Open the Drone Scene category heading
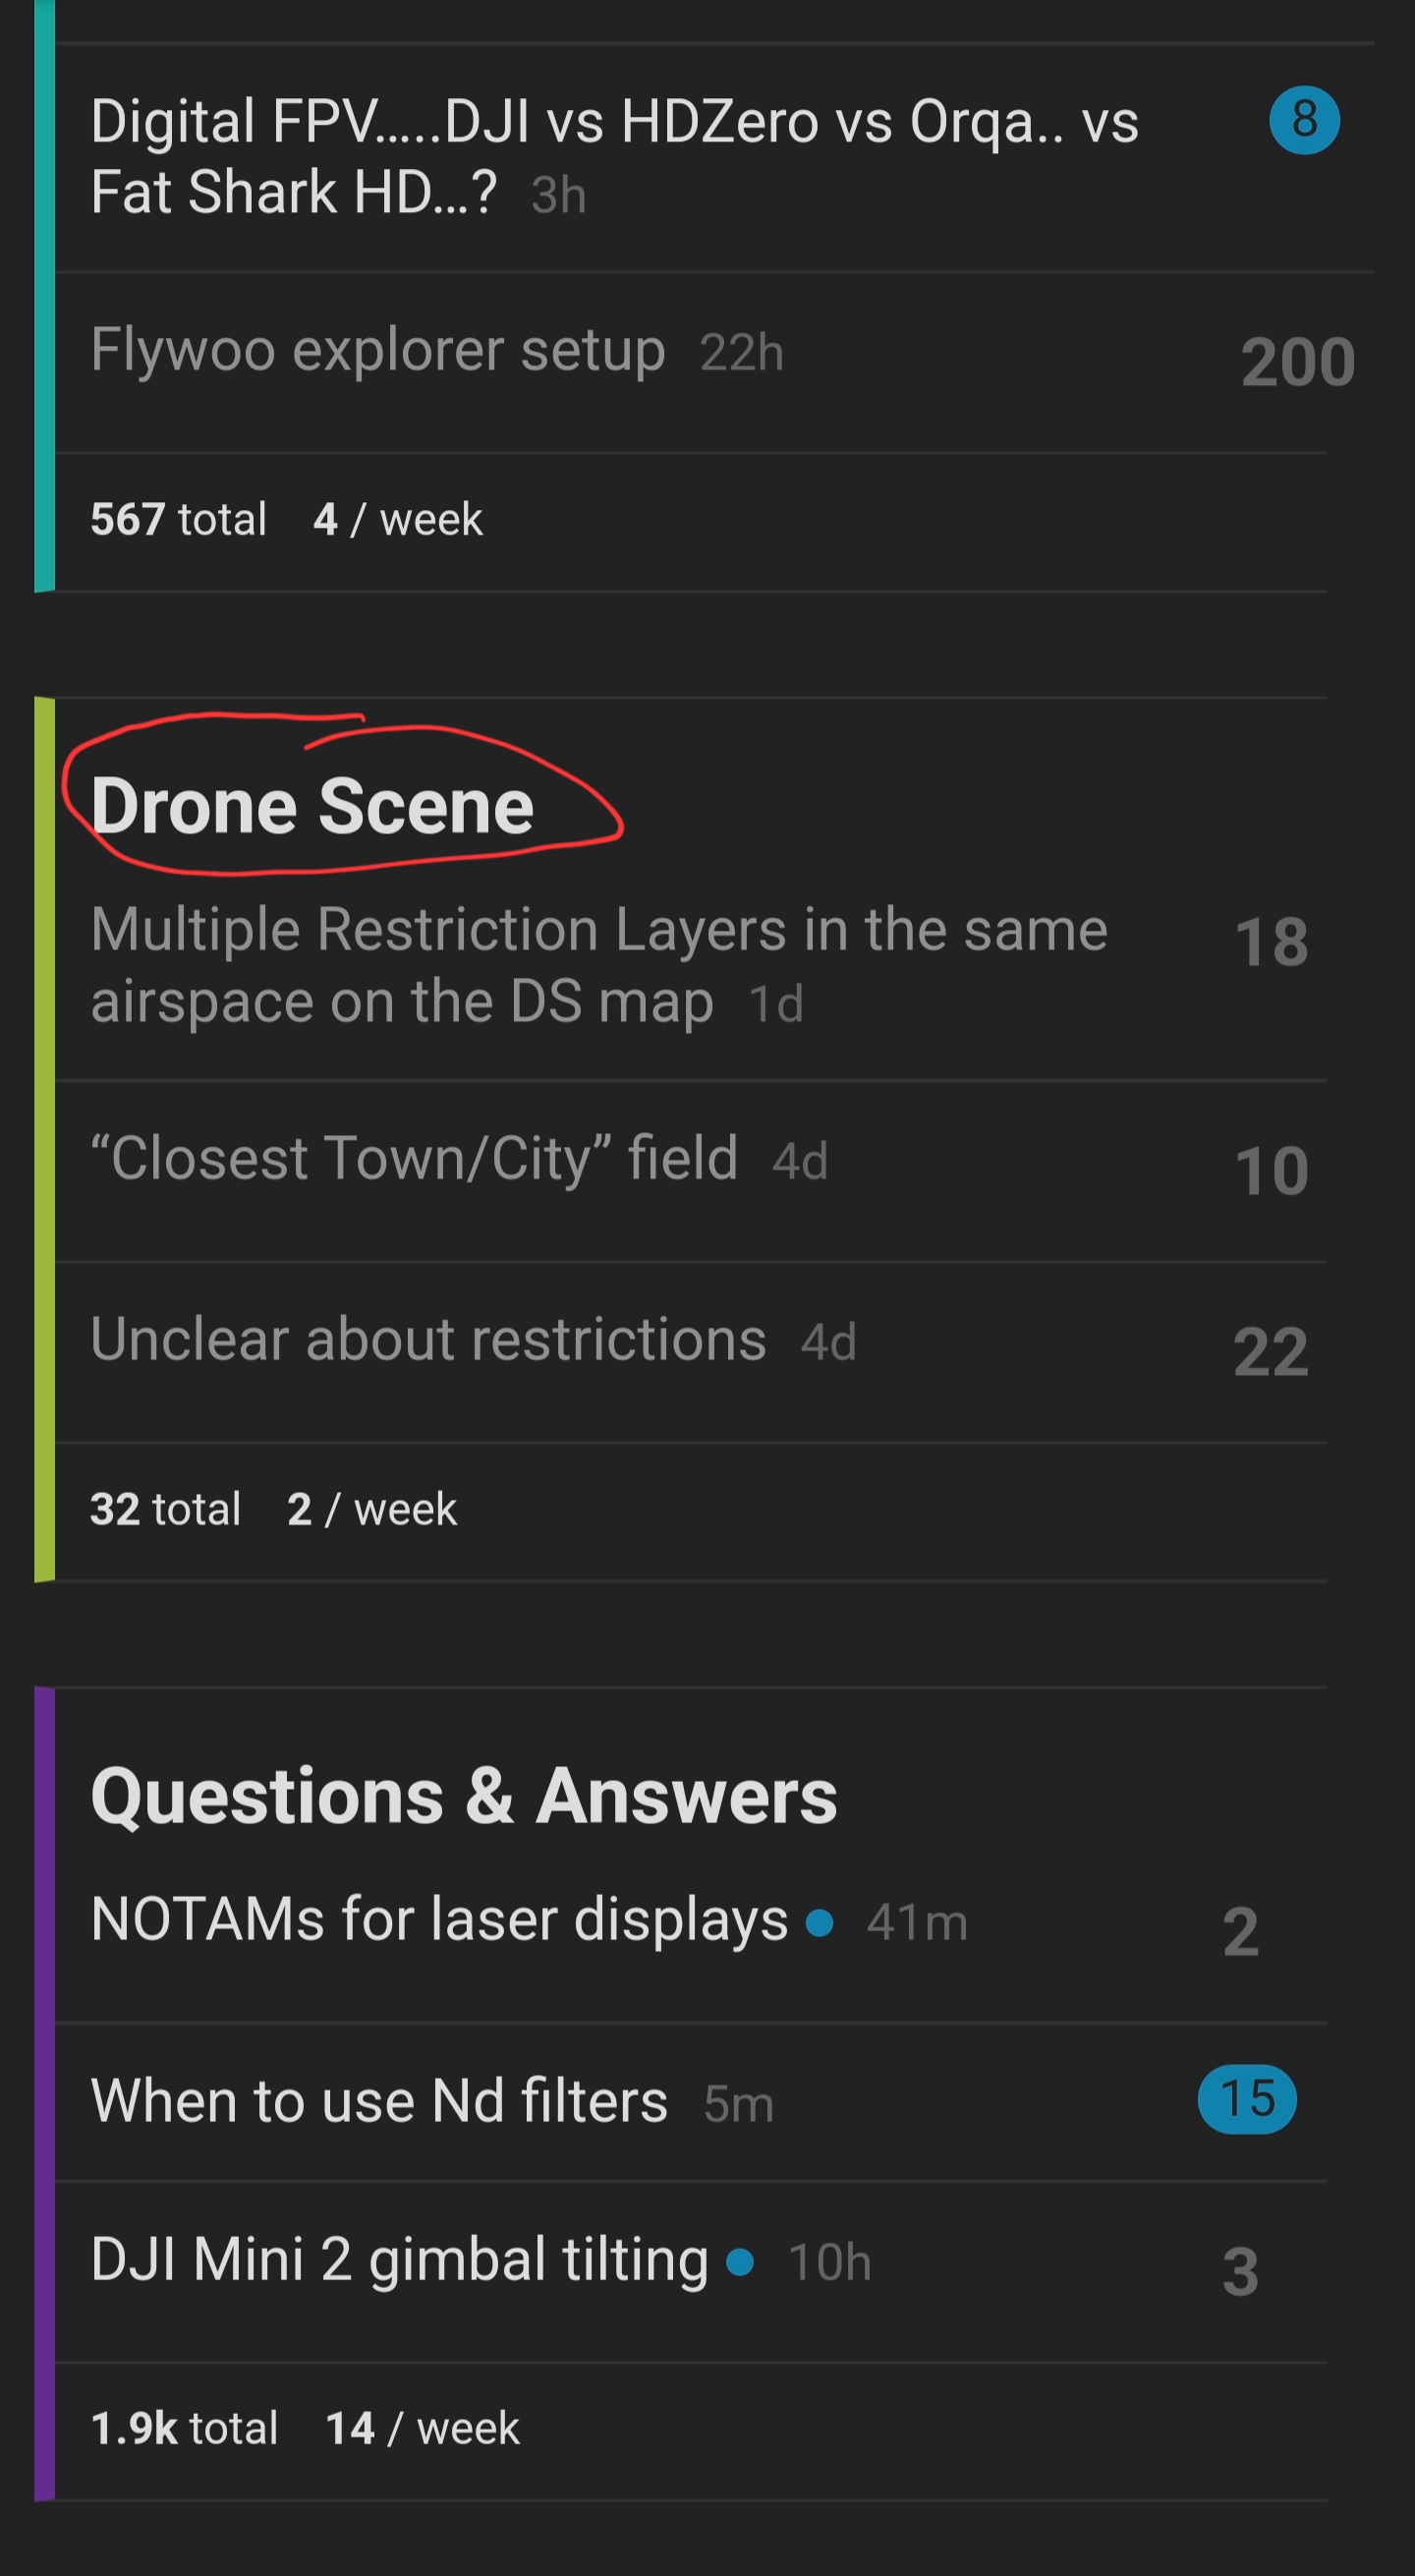Image resolution: width=1415 pixels, height=2576 pixels. (x=312, y=806)
